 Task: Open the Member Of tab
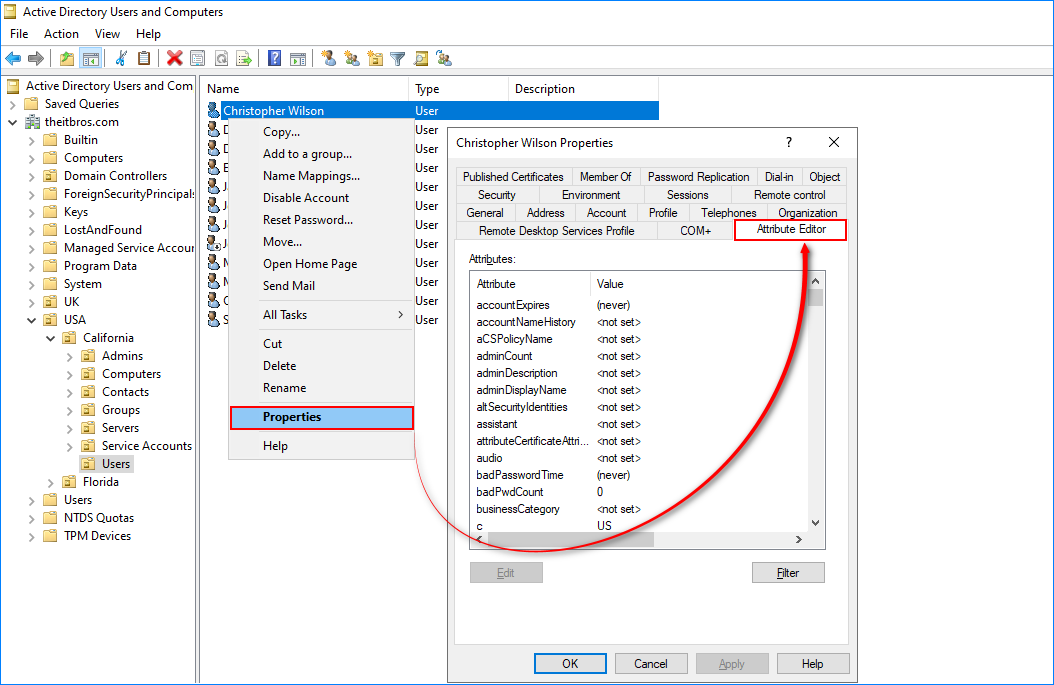coord(606,177)
